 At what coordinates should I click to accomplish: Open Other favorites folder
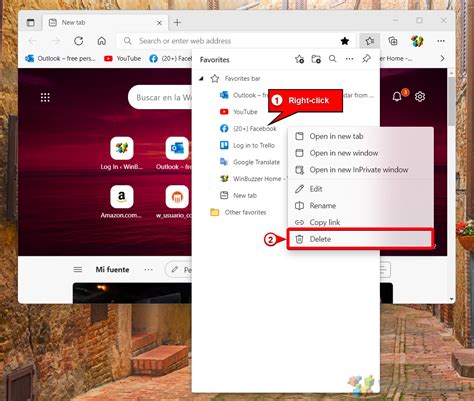238,212
